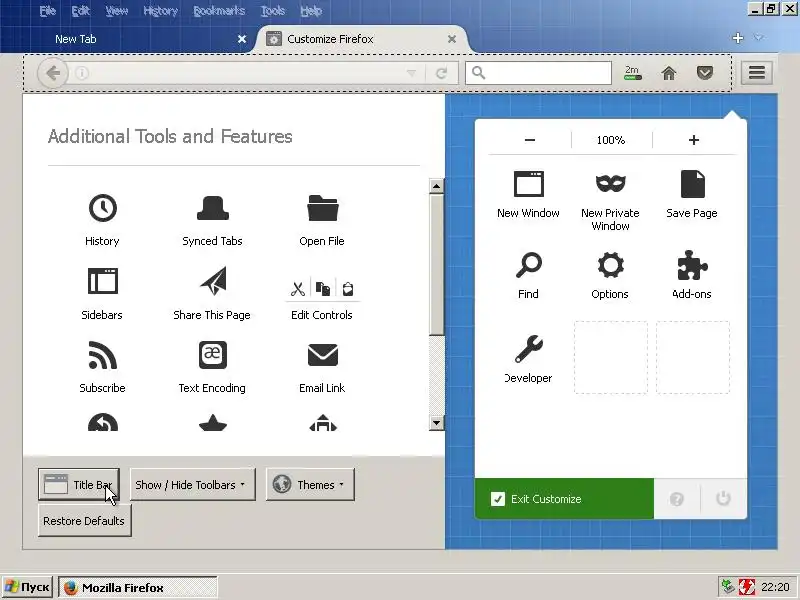Open the address bar history dropdown arrow
The height and width of the screenshot is (600, 800).
[x=411, y=73]
